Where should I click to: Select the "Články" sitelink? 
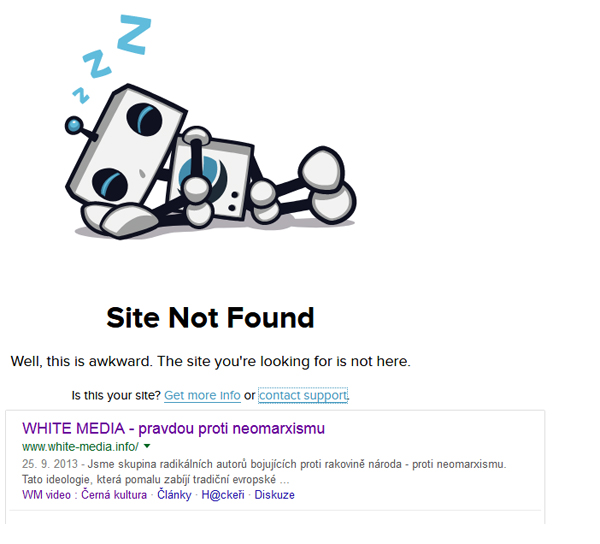(x=174, y=495)
